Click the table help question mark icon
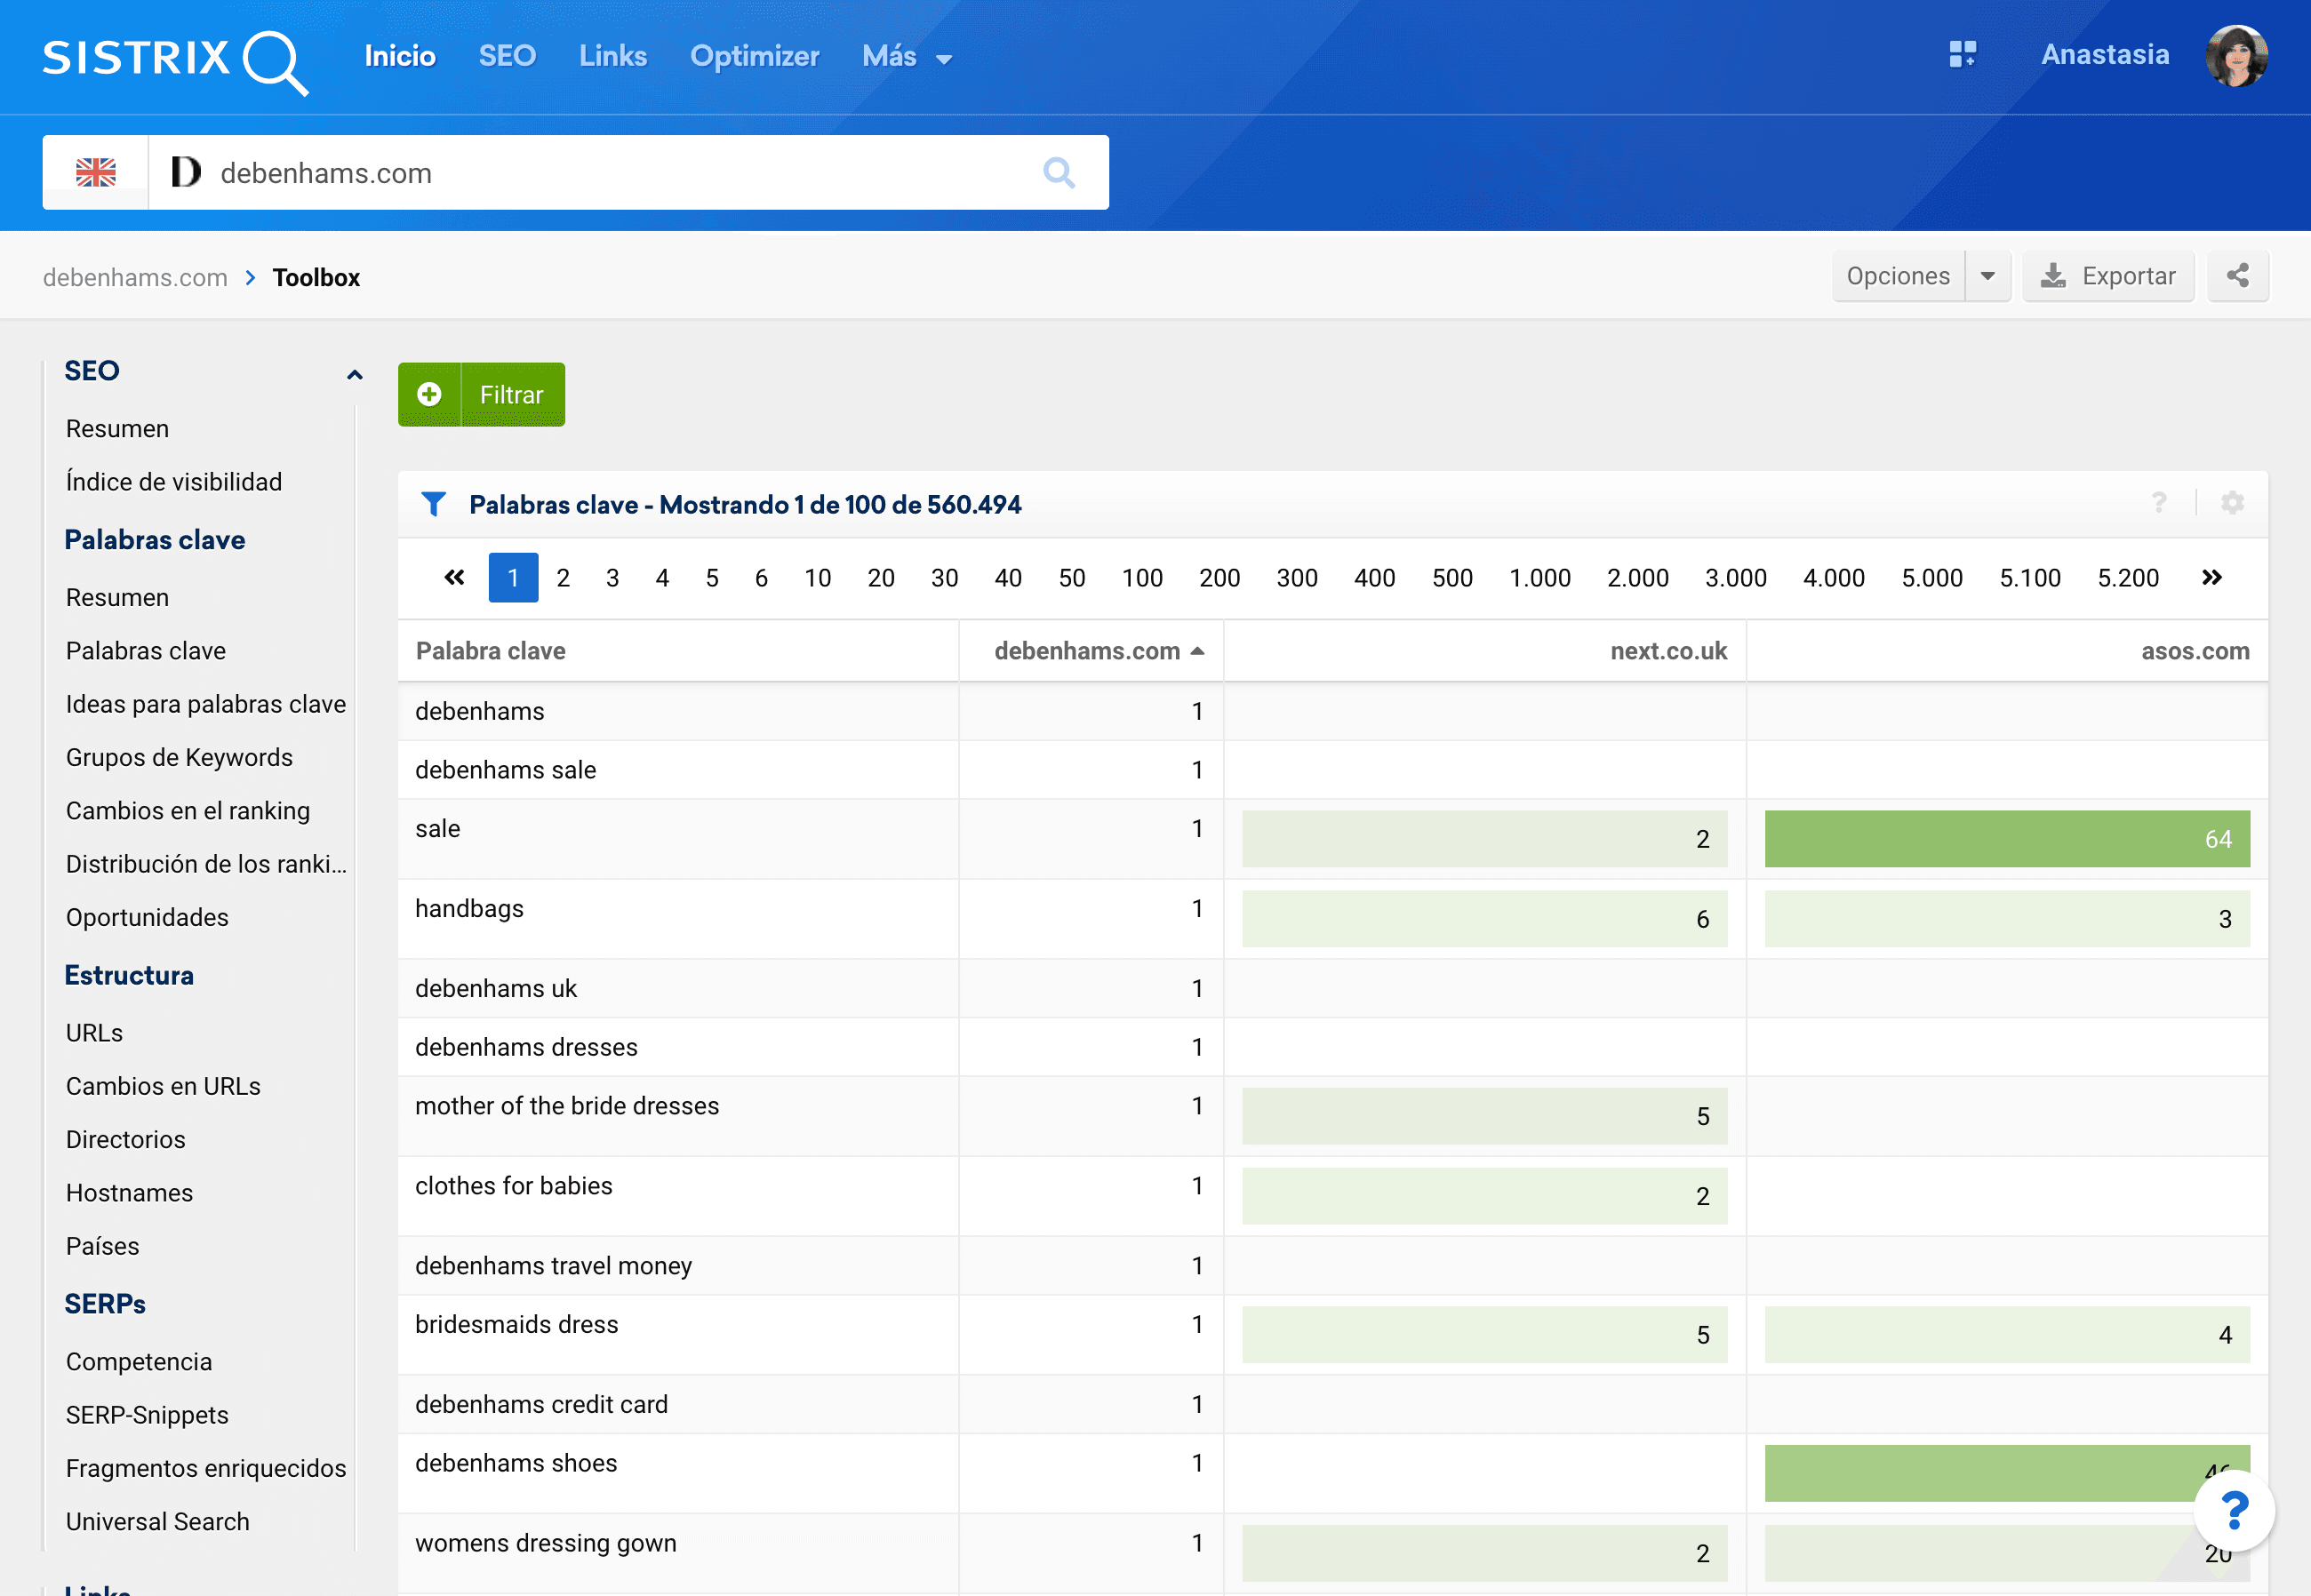The image size is (2311, 1596). (x=2159, y=503)
